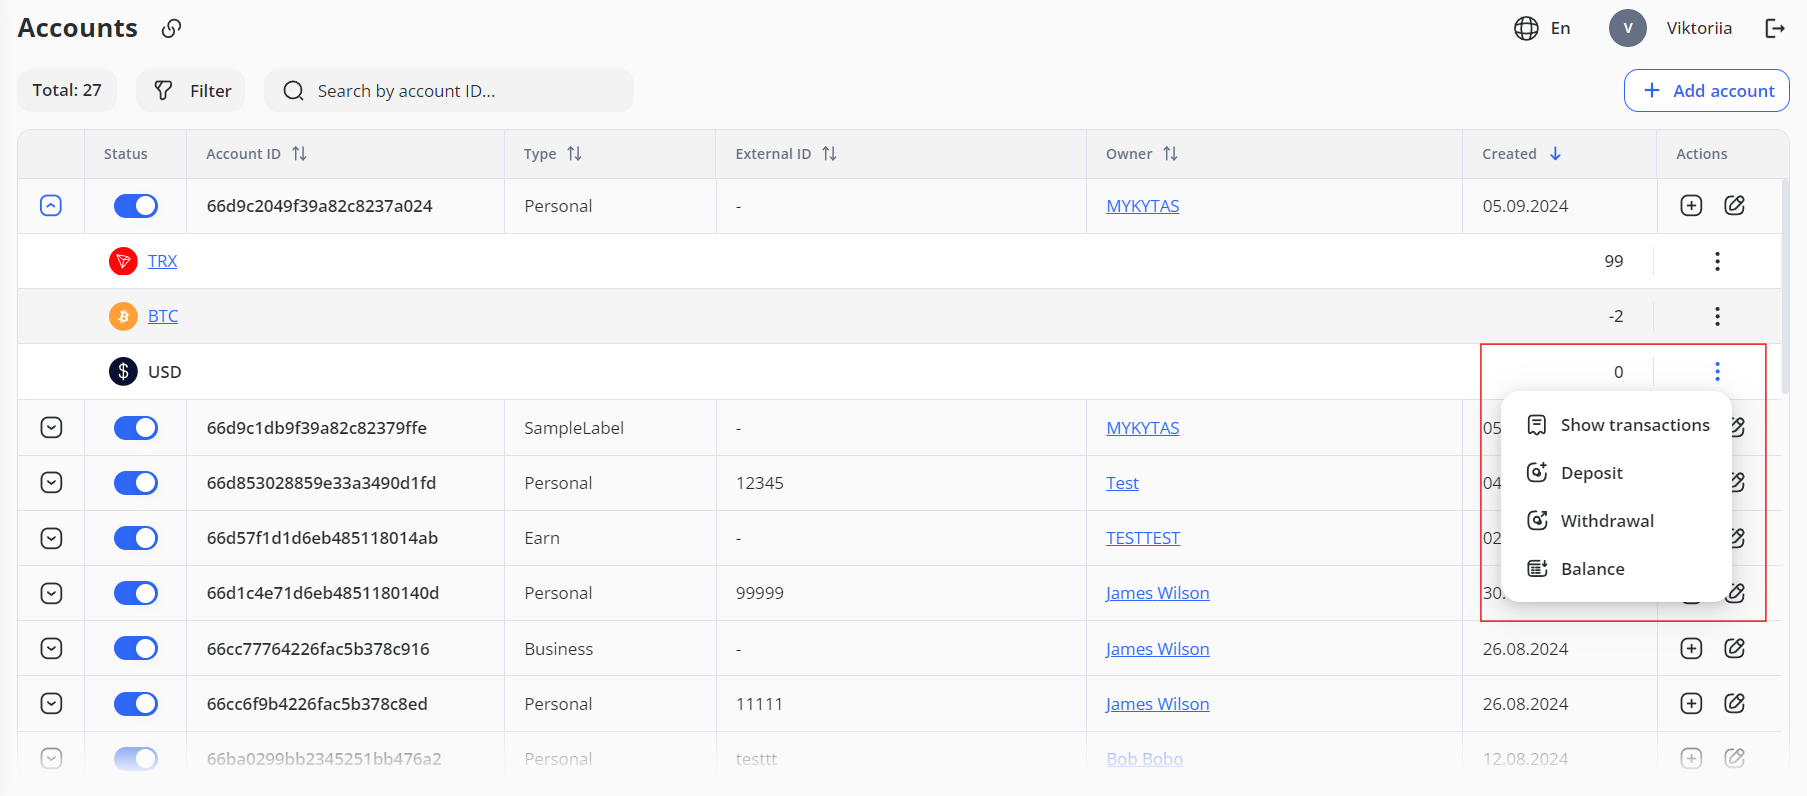Expand the row for account 66cc77764226fac5b378c916
The image size is (1807, 796).
point(51,648)
